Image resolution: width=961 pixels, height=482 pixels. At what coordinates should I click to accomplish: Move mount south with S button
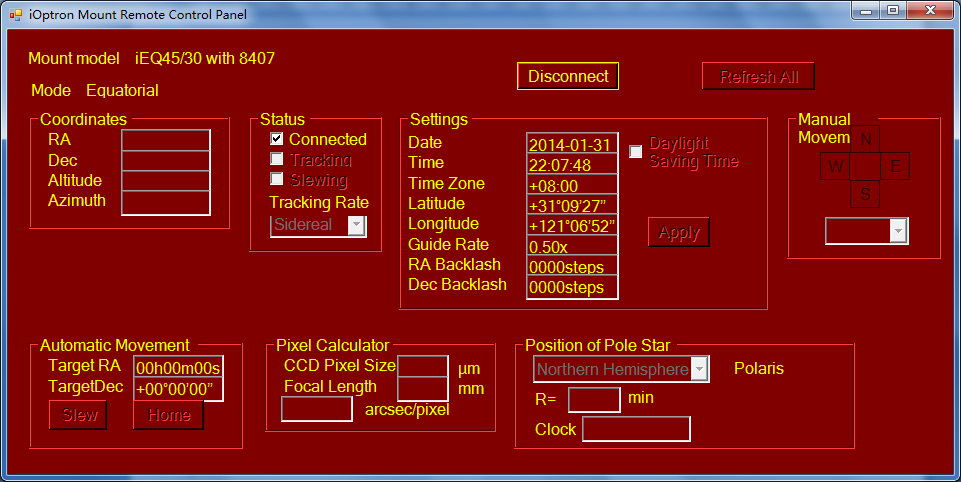point(865,194)
